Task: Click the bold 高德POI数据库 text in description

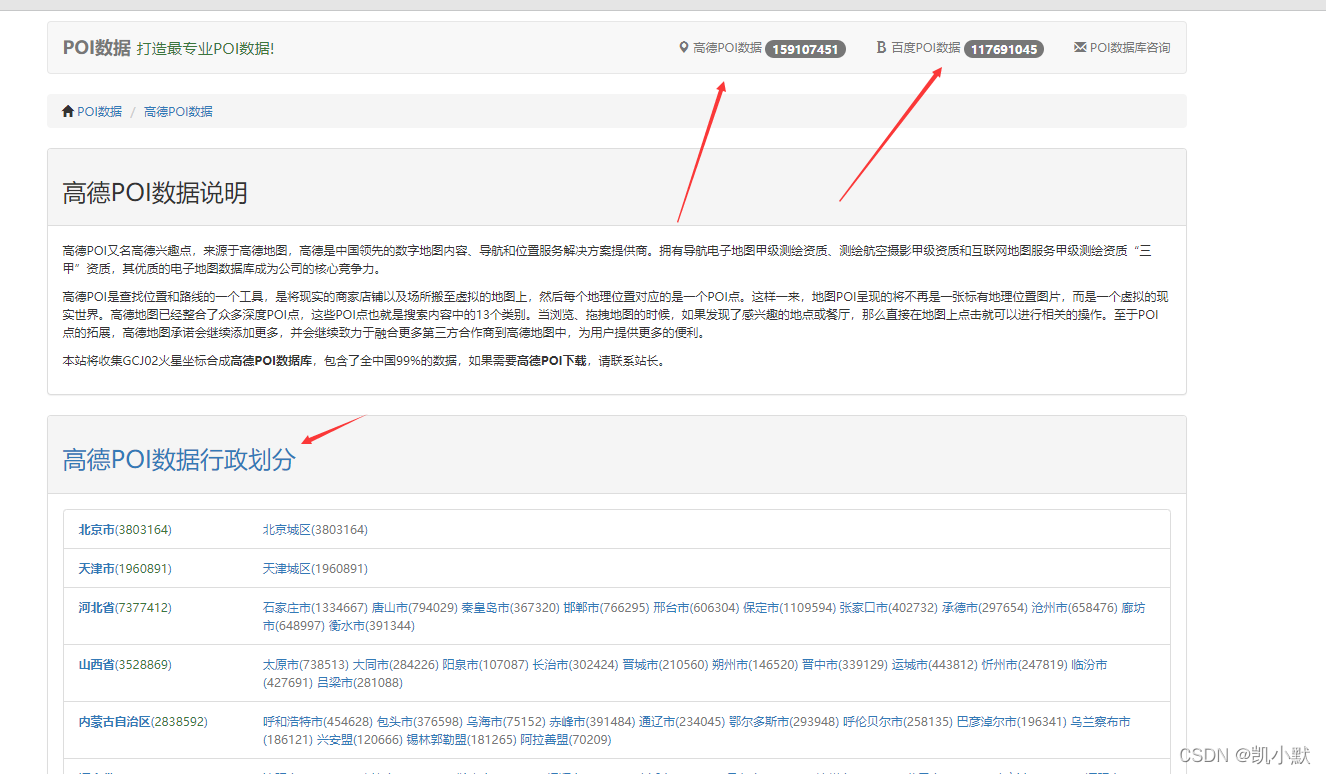Action: [271, 360]
